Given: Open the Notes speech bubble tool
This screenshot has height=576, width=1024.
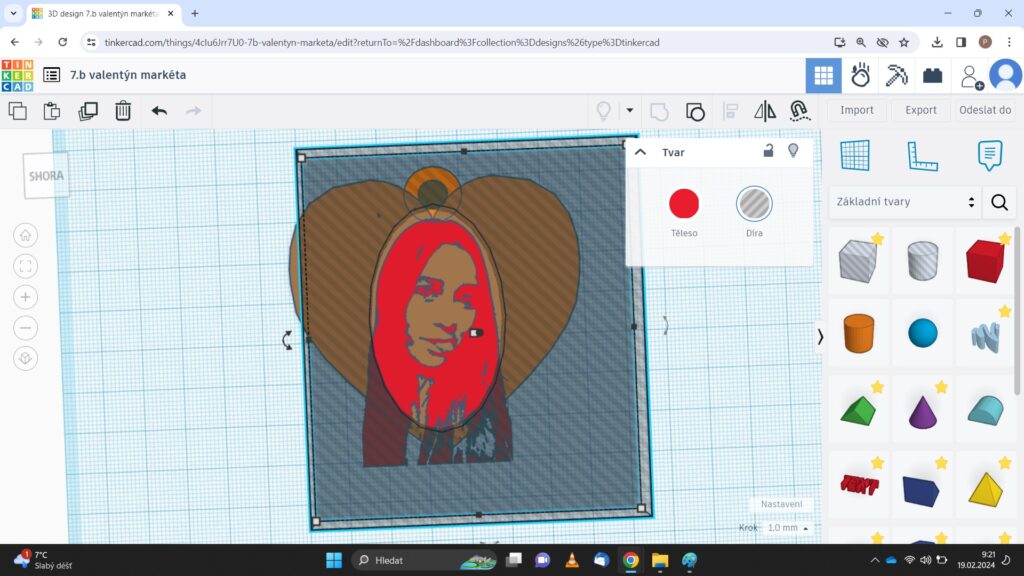Looking at the screenshot, I should click(989, 155).
